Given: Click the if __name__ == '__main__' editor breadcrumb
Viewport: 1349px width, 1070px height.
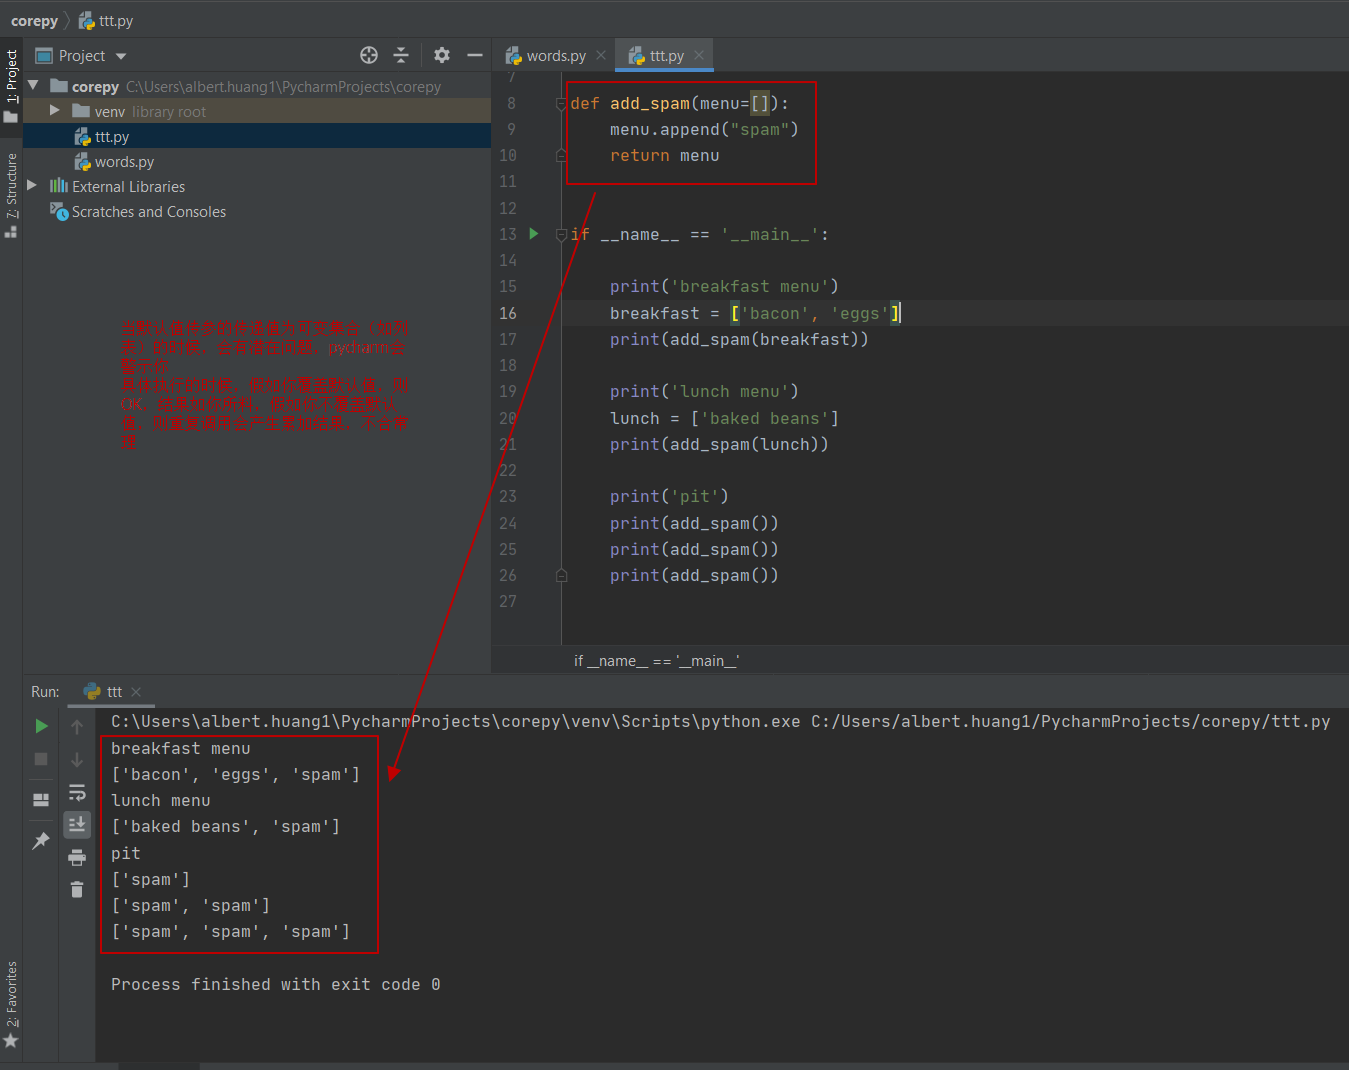Looking at the screenshot, I should click(656, 661).
